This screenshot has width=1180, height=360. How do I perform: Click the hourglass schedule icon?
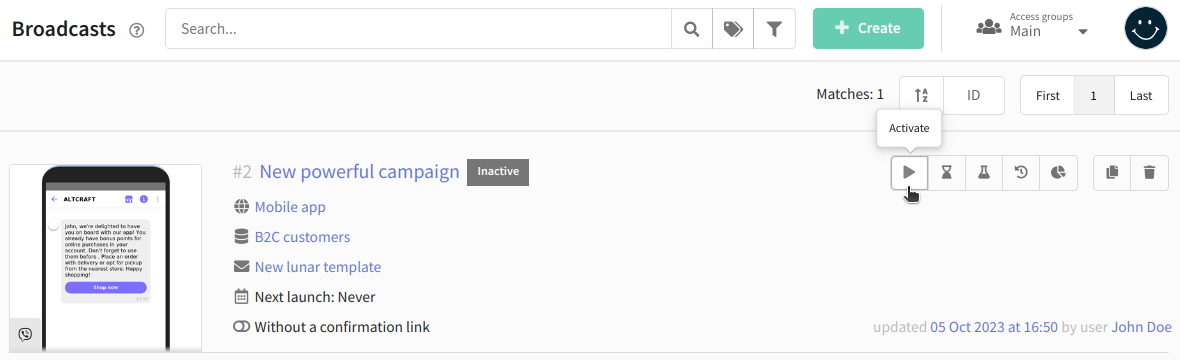[x=947, y=172]
